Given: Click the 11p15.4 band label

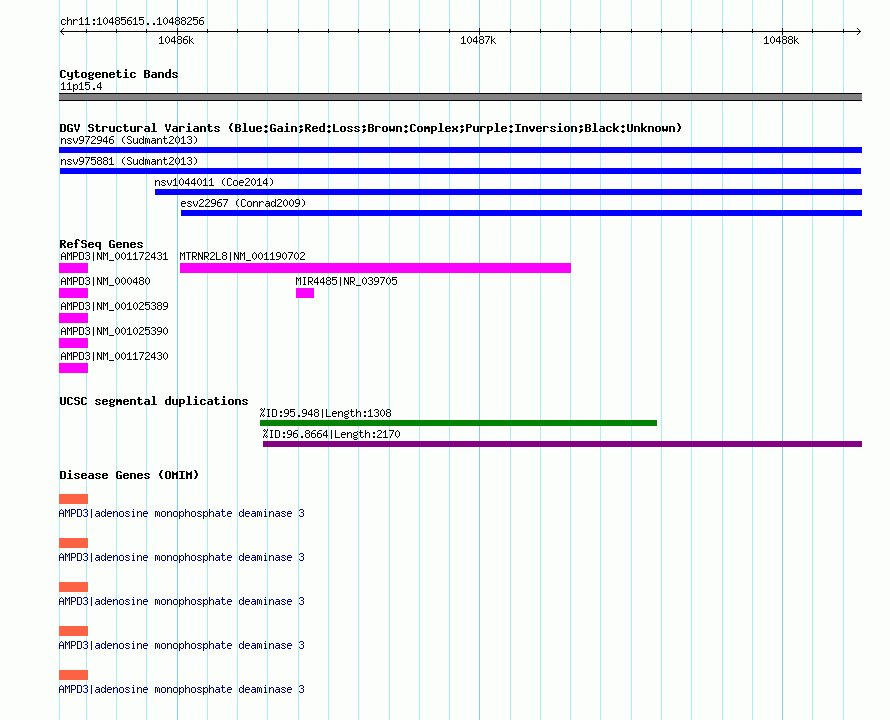Looking at the screenshot, I should 81,86.
